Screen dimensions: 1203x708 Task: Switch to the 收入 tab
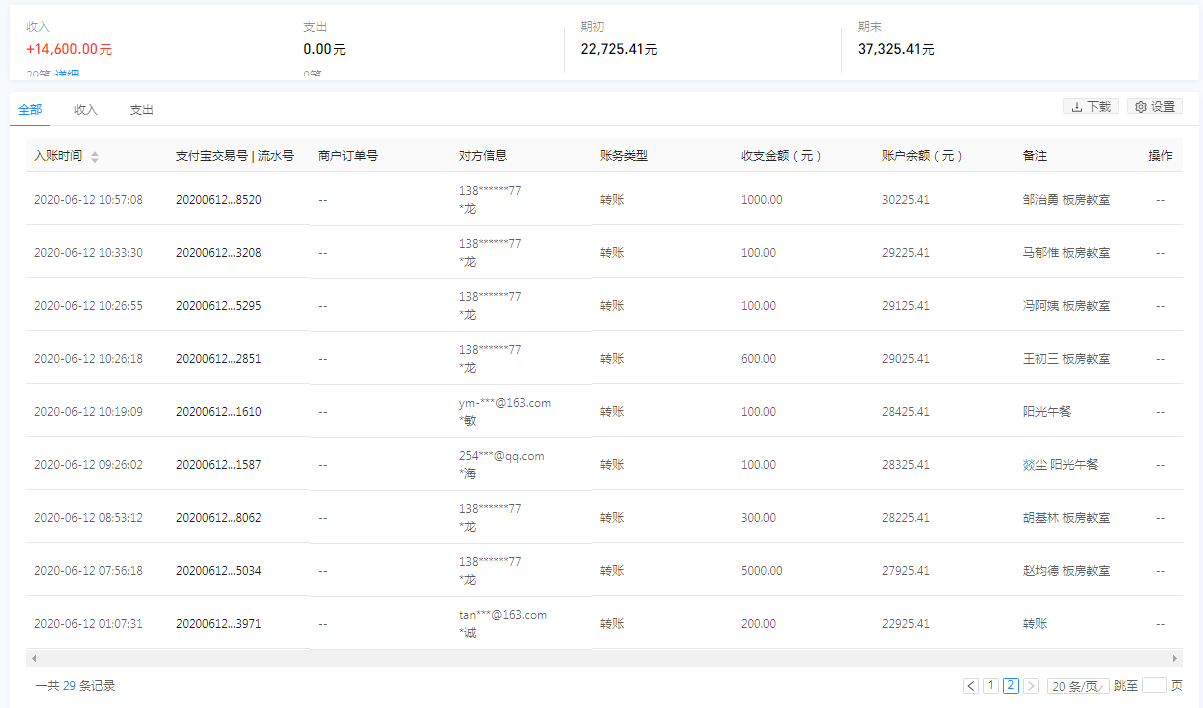pos(86,110)
